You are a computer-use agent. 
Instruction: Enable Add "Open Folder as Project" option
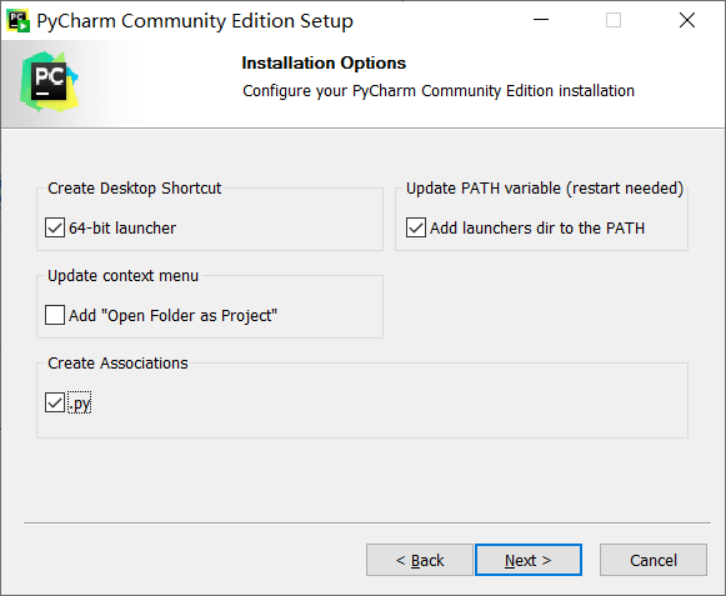pos(55,316)
